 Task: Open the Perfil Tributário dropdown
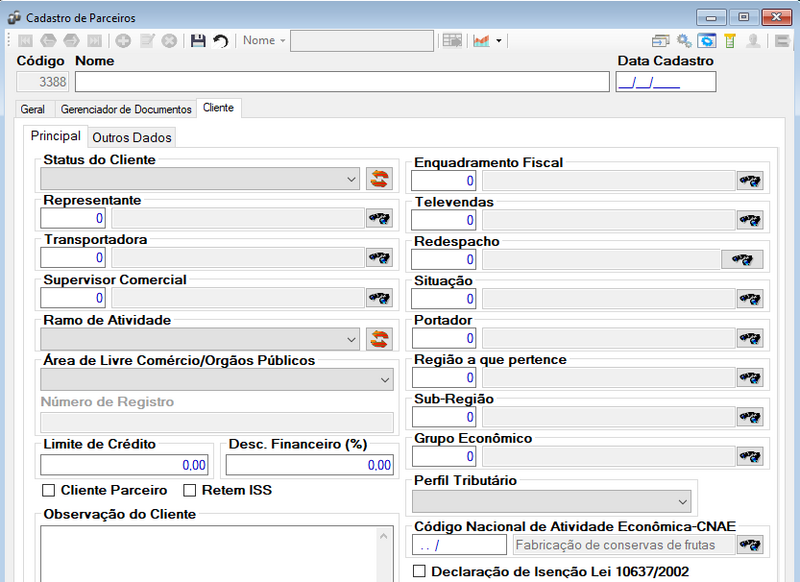pyautogui.click(x=552, y=502)
